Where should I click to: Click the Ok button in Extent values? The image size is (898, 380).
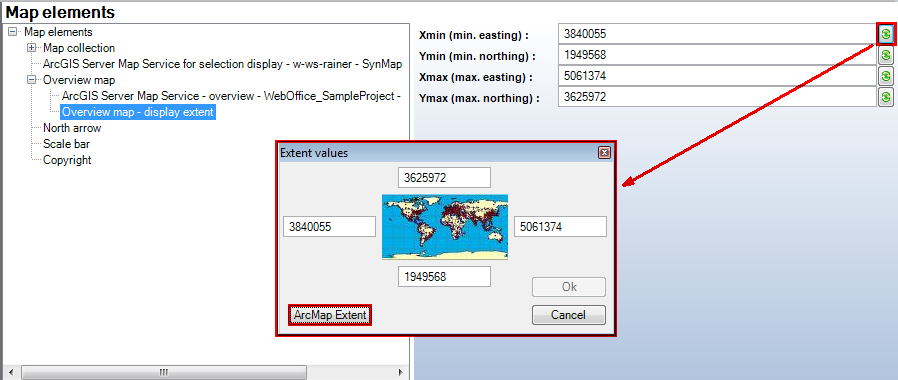(x=569, y=287)
